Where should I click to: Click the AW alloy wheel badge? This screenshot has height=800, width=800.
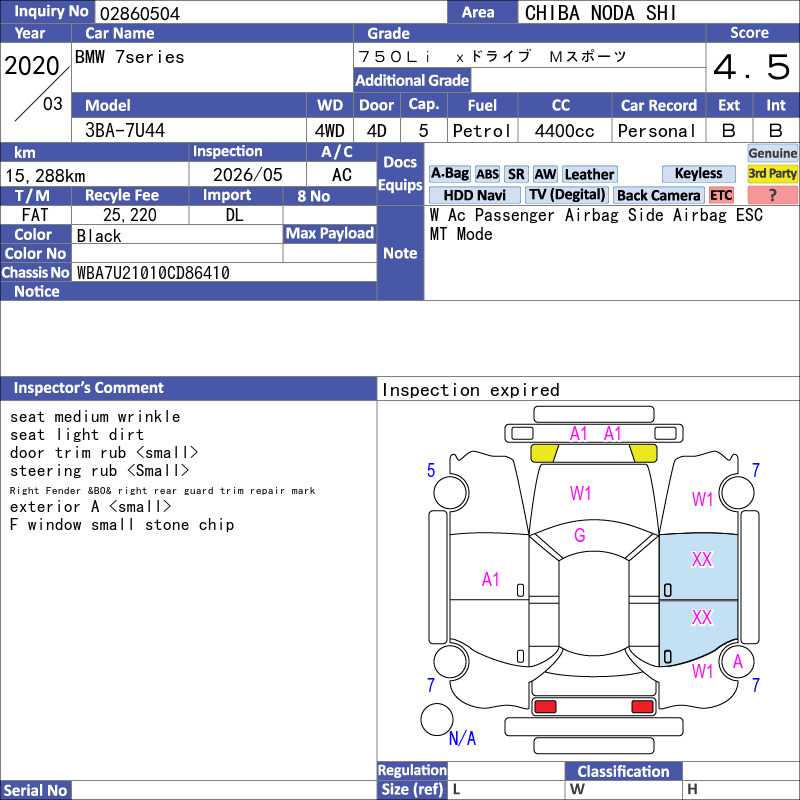click(545, 174)
